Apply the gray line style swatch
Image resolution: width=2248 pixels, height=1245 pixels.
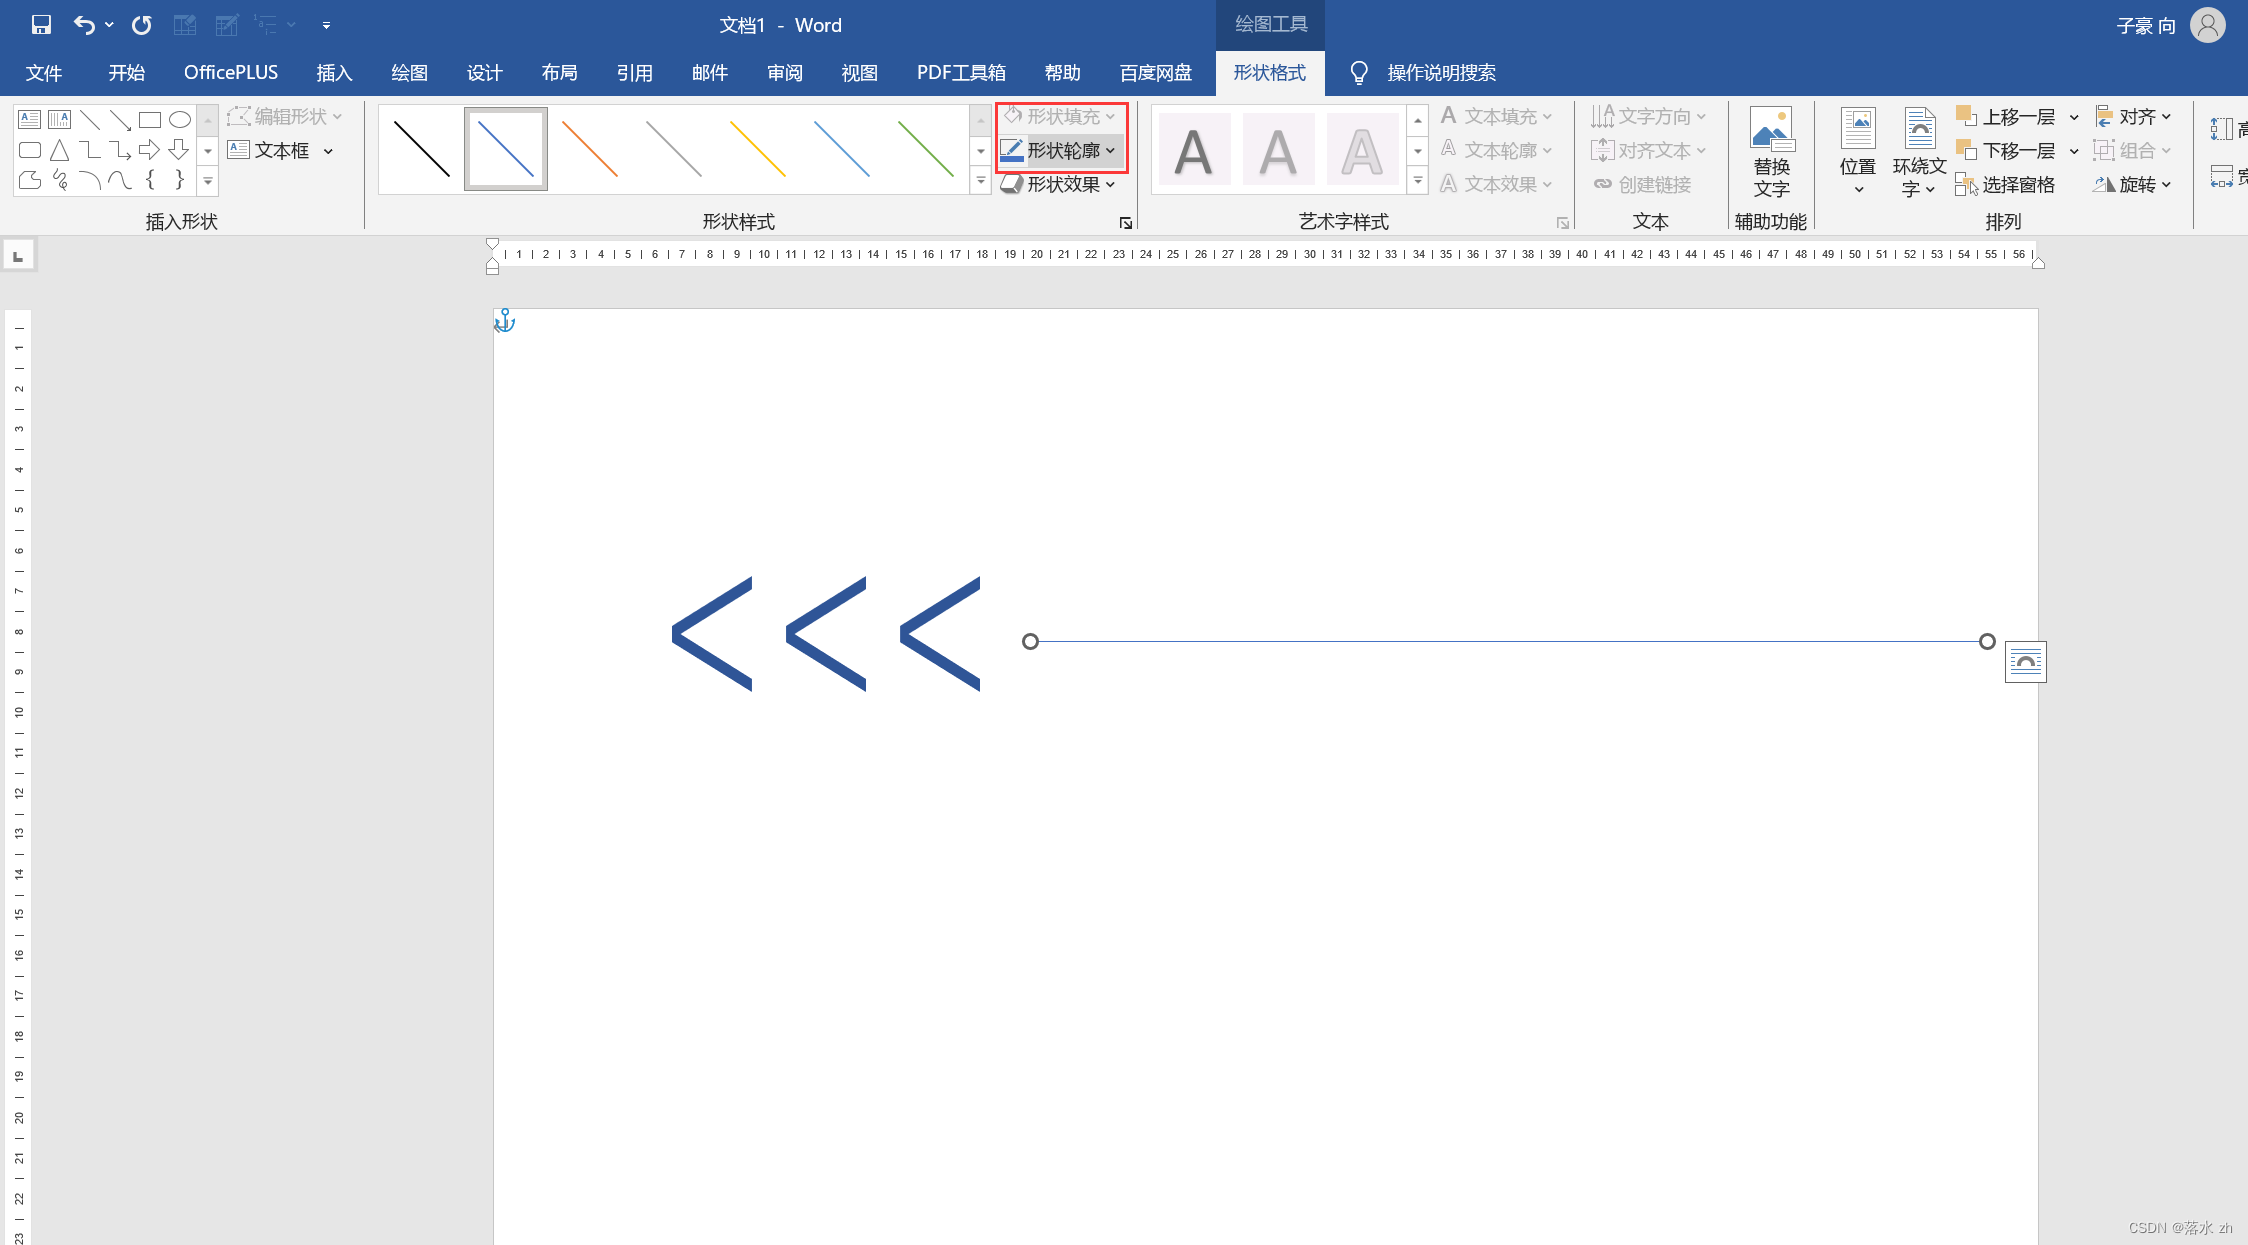pyautogui.click(x=674, y=149)
